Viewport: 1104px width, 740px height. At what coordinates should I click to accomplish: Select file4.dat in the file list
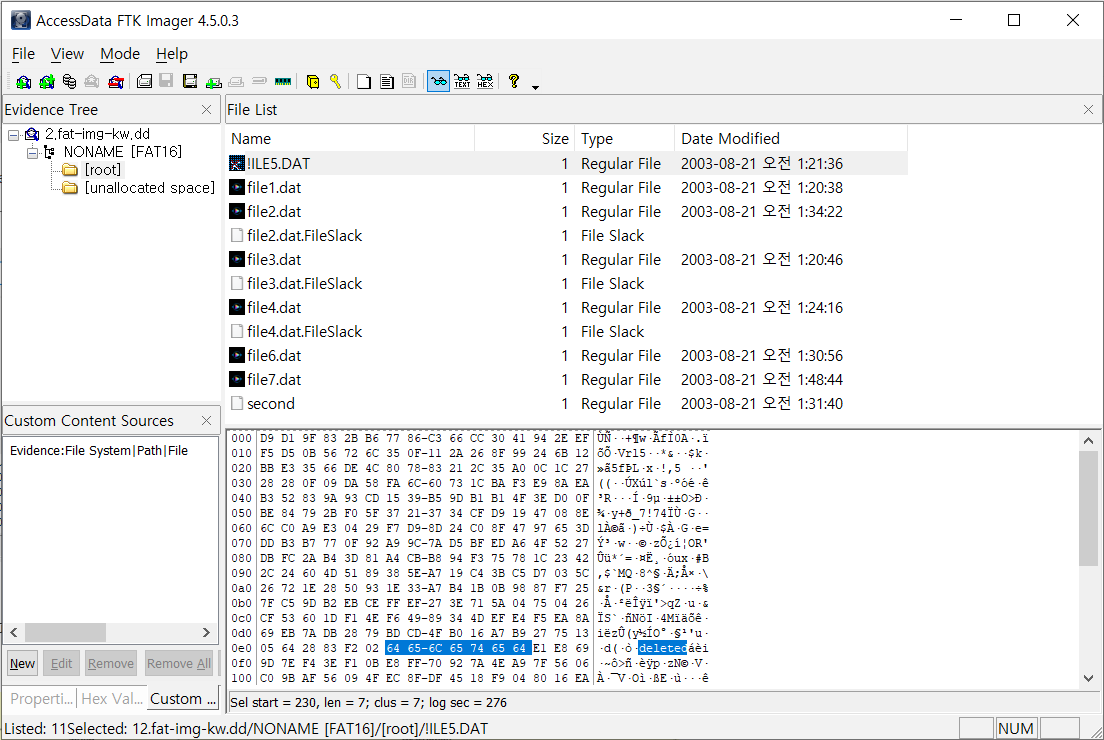(x=274, y=308)
